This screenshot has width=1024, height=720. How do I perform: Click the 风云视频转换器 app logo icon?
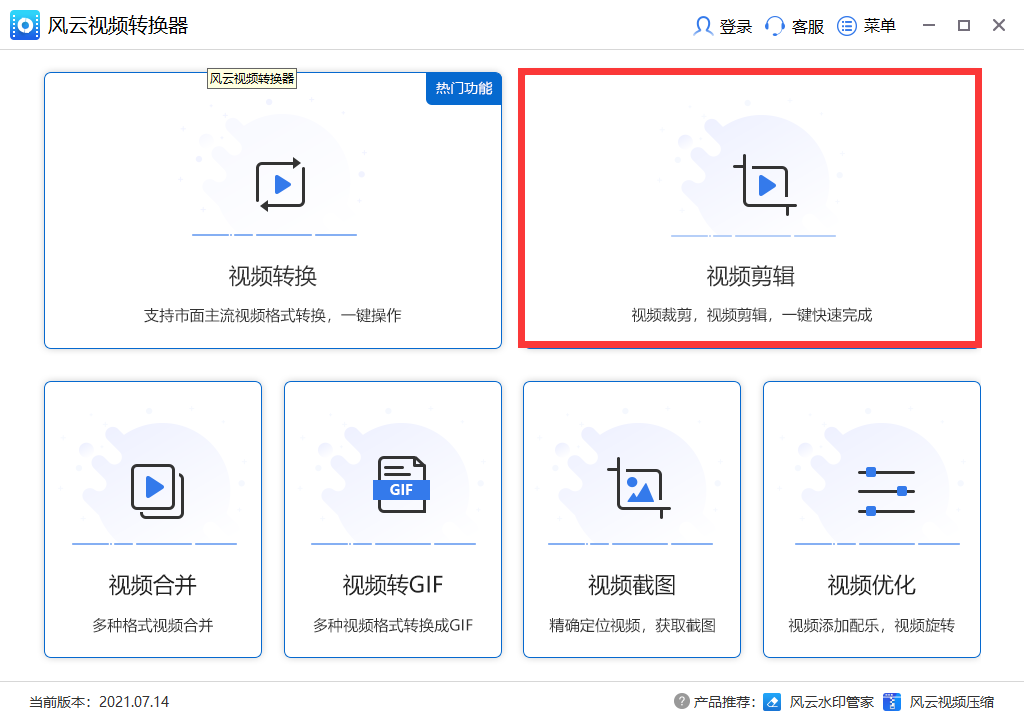[x=25, y=25]
